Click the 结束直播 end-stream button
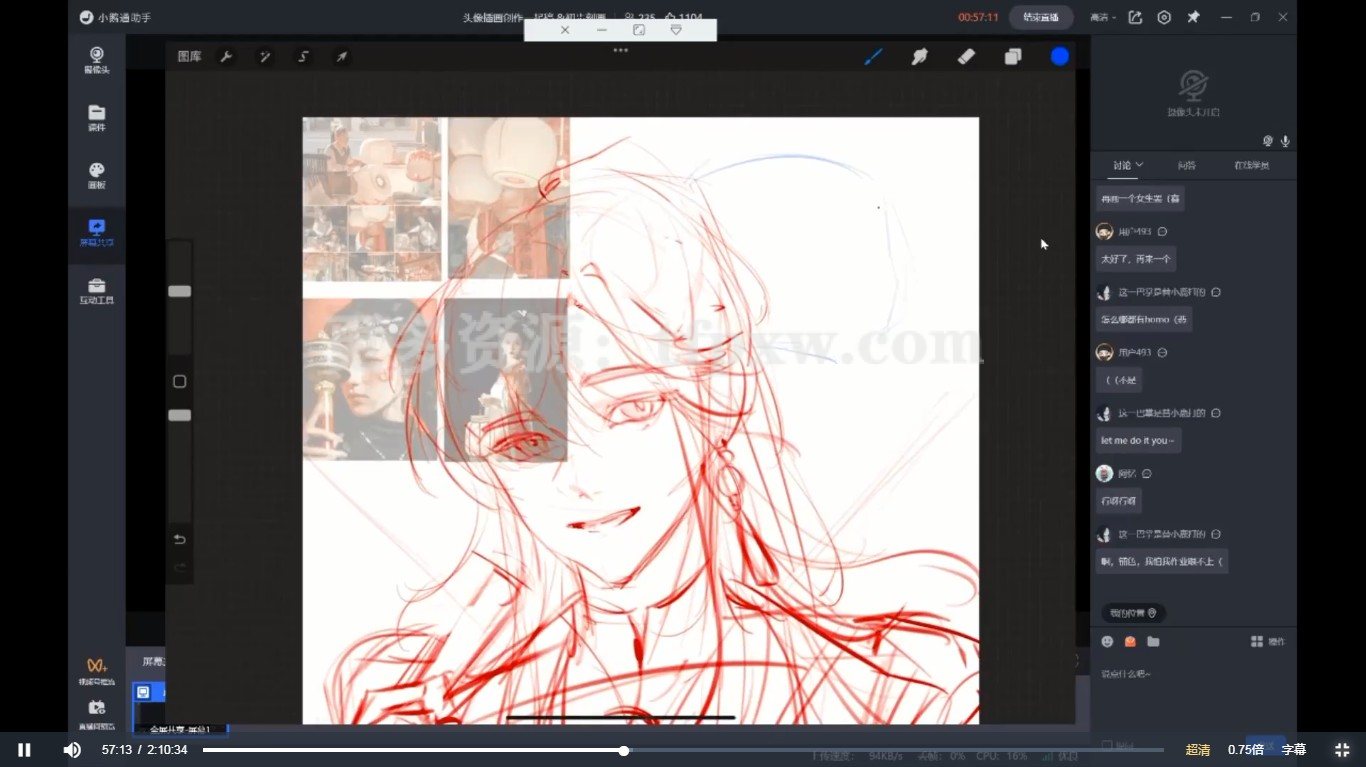 1041,17
